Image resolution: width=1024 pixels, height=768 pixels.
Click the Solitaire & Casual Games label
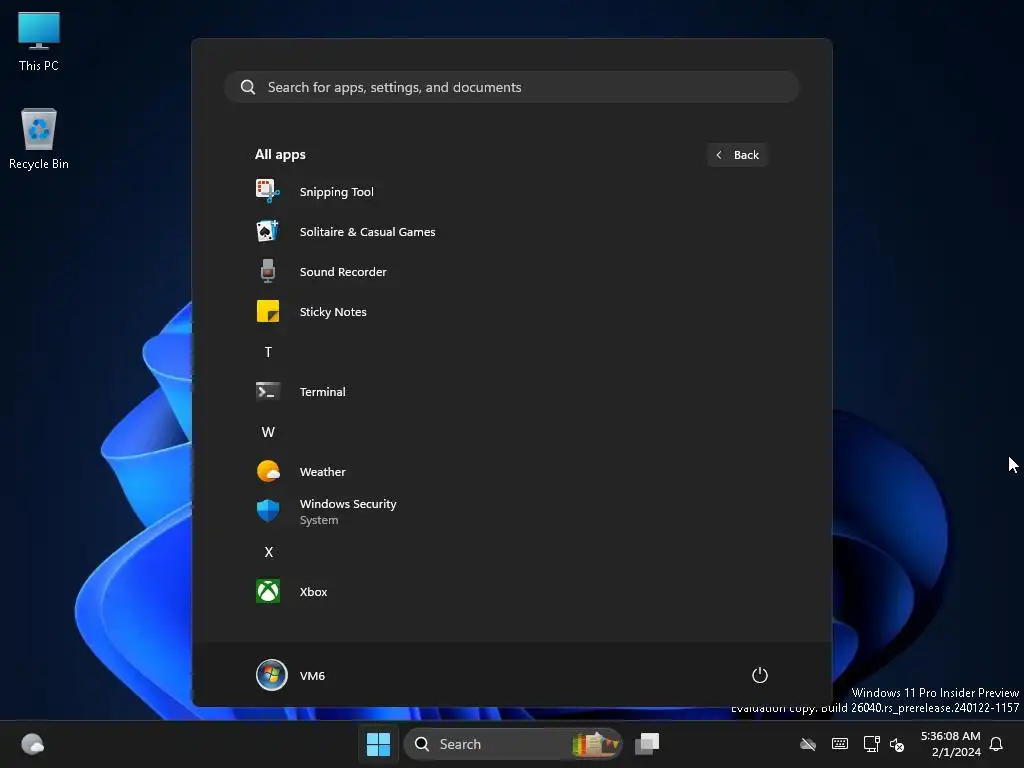point(367,232)
